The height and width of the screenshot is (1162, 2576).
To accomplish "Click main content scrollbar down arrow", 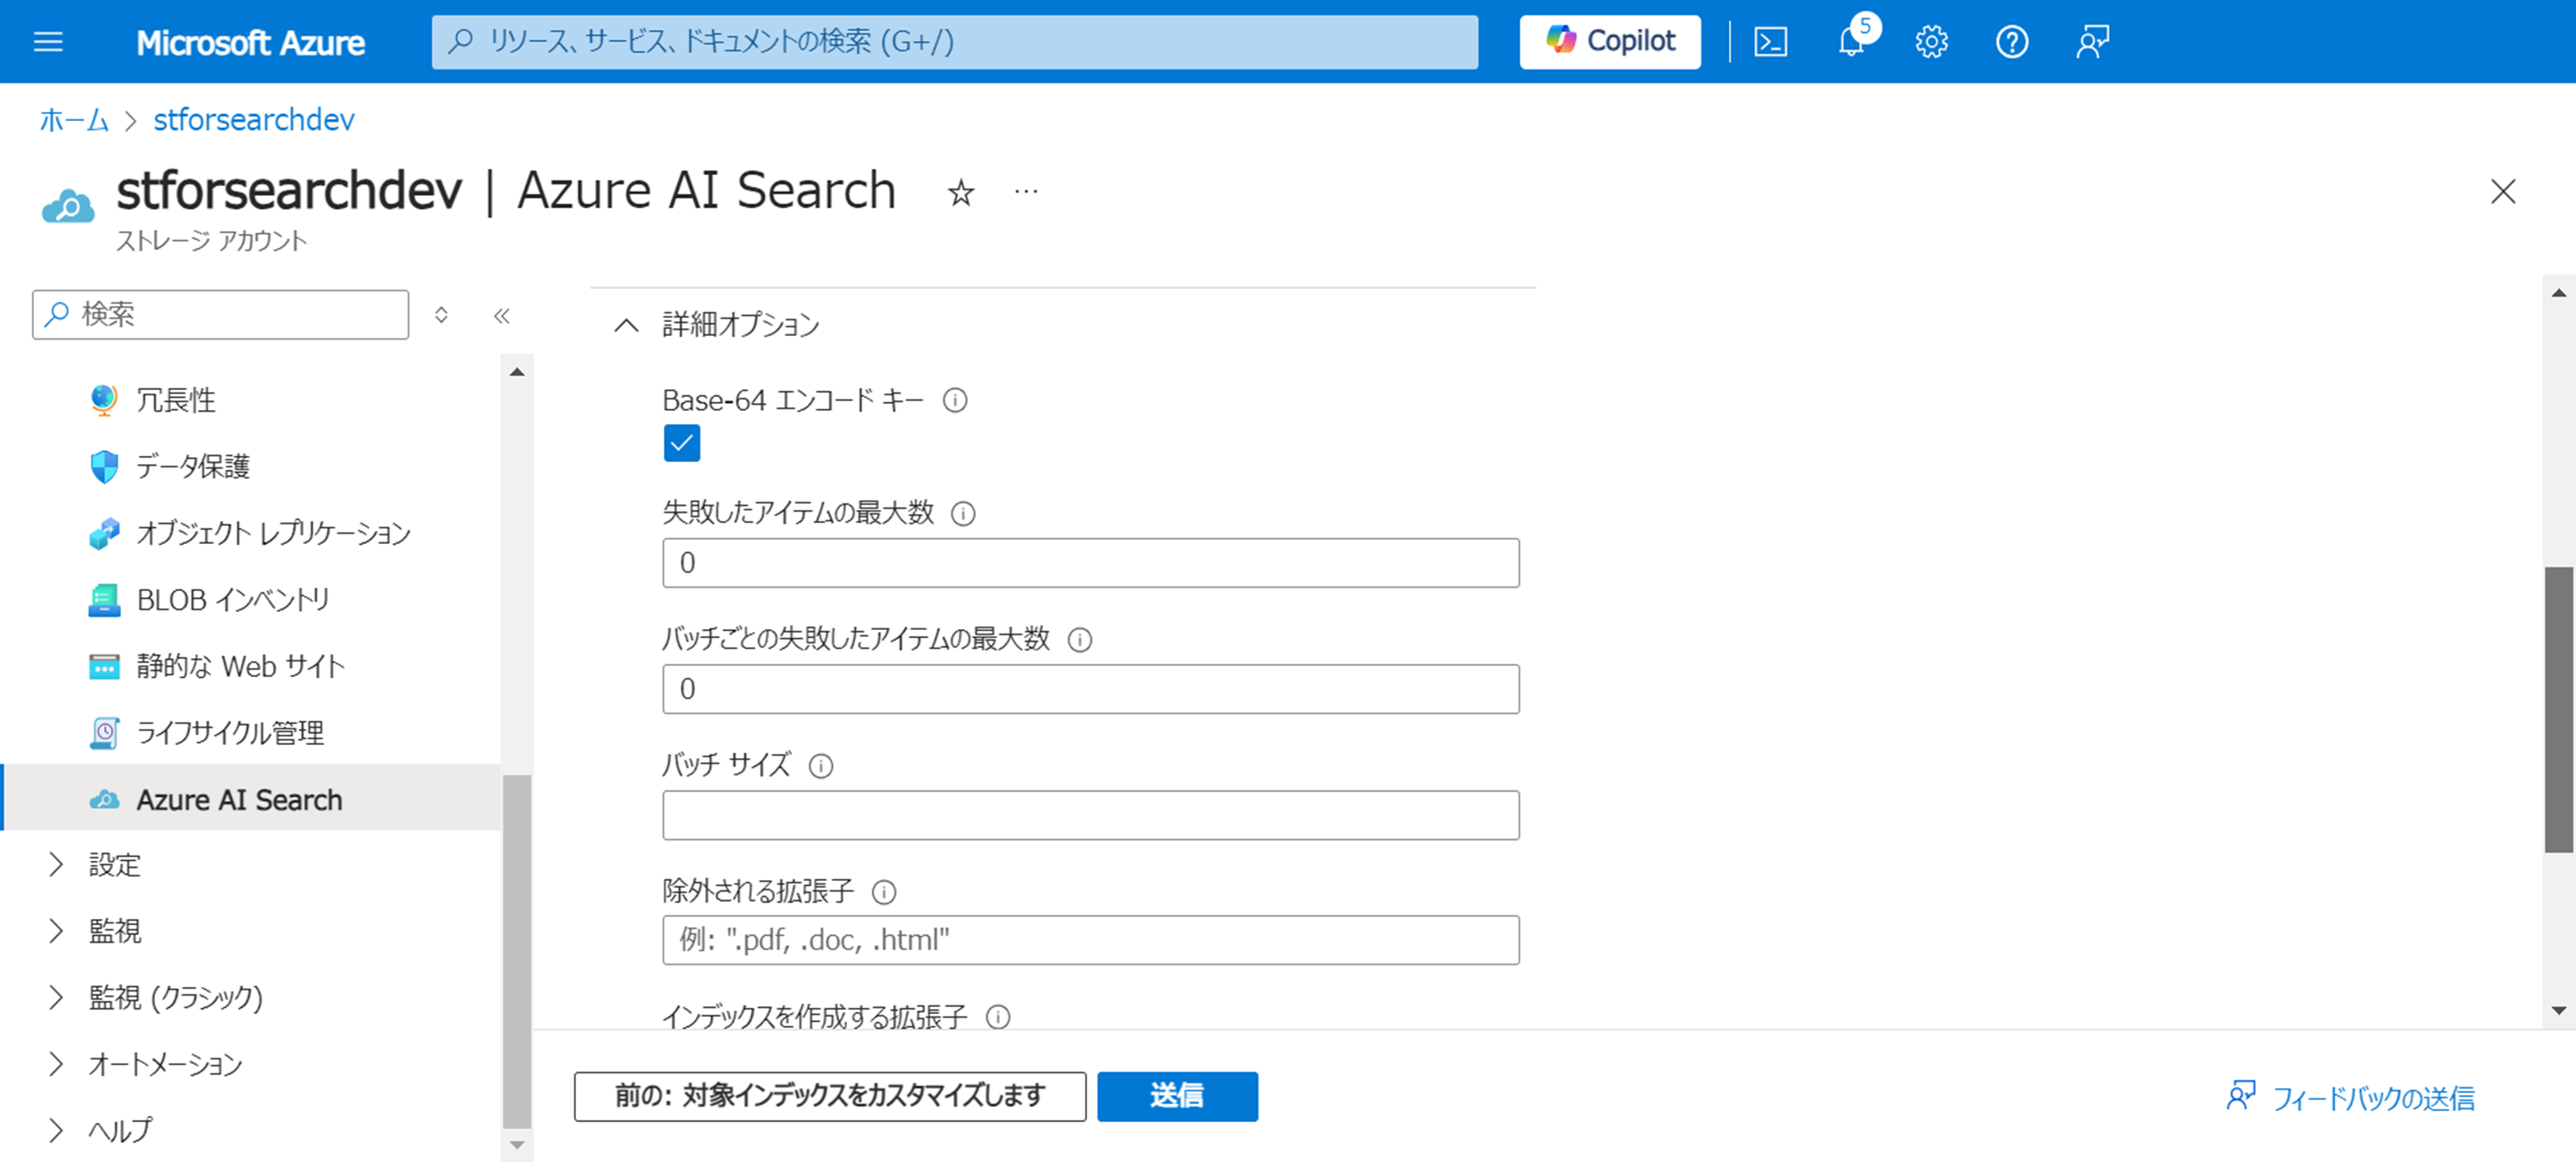I will pos(2558,1010).
